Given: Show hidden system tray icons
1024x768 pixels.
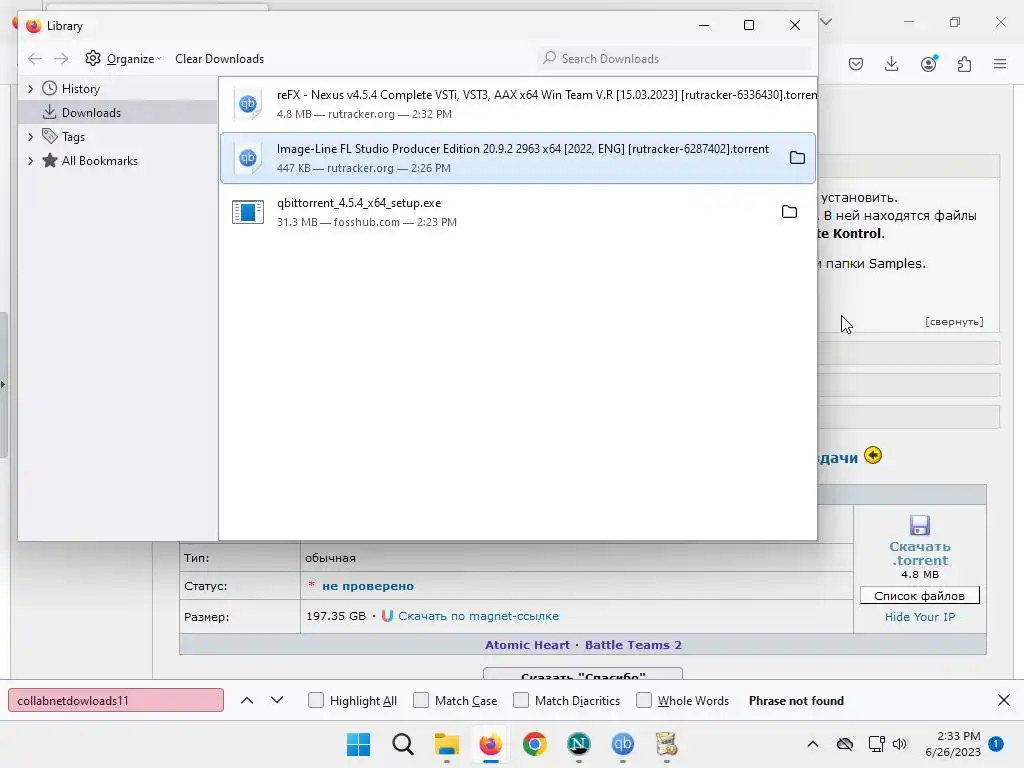Looking at the screenshot, I should (x=812, y=744).
